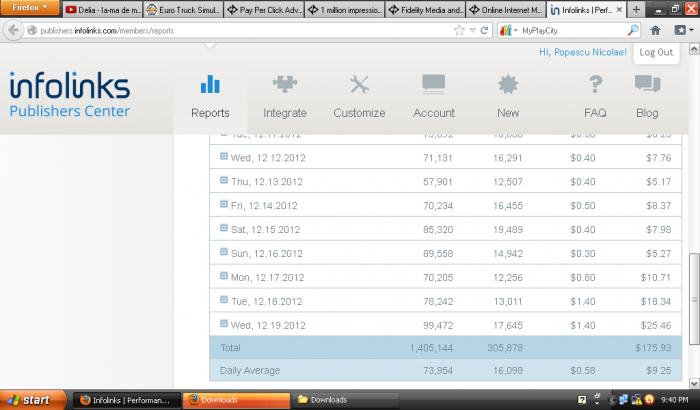
Task: Expand the Wed, 12.12.2012 row
Action: (x=224, y=156)
